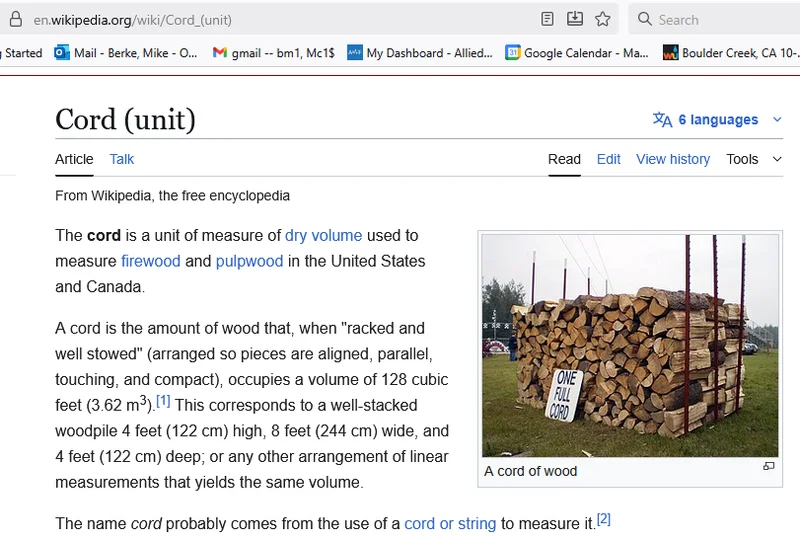Open the Tools dropdown menu
This screenshot has width=800, height=541.
coord(753,159)
